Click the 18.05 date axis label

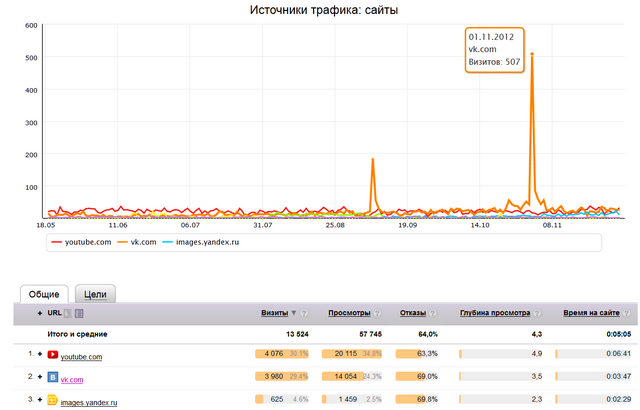click(x=45, y=225)
